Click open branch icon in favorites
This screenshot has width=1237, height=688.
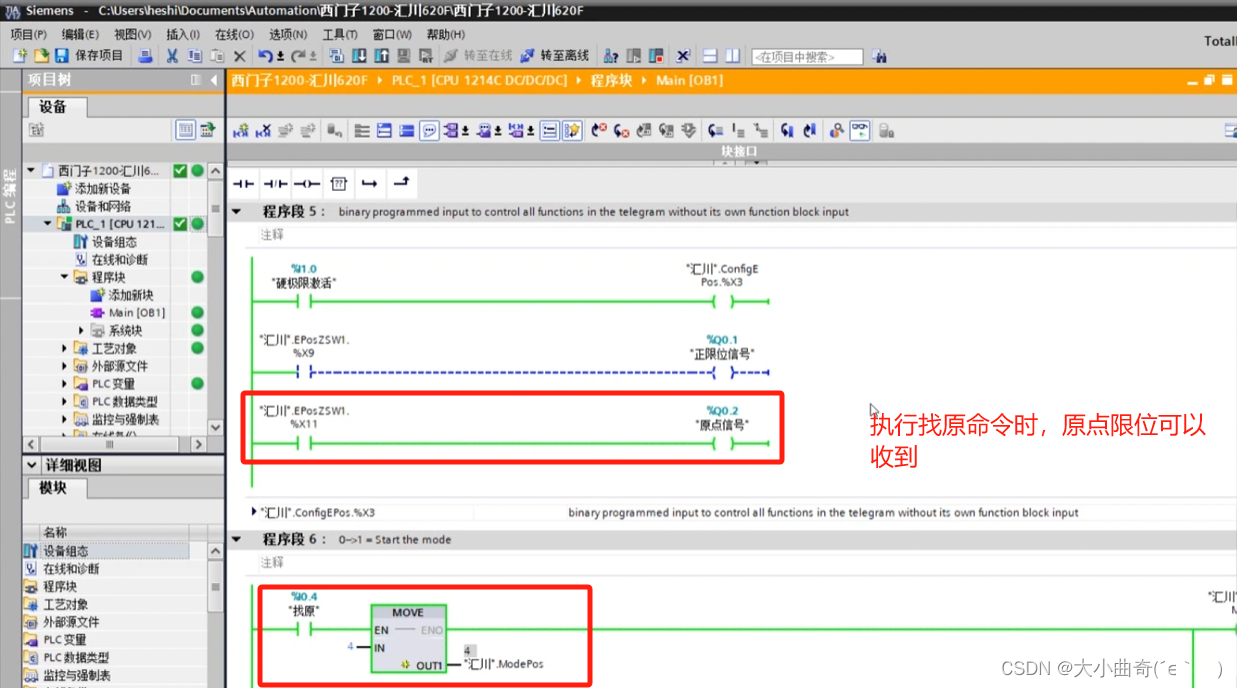[369, 183]
